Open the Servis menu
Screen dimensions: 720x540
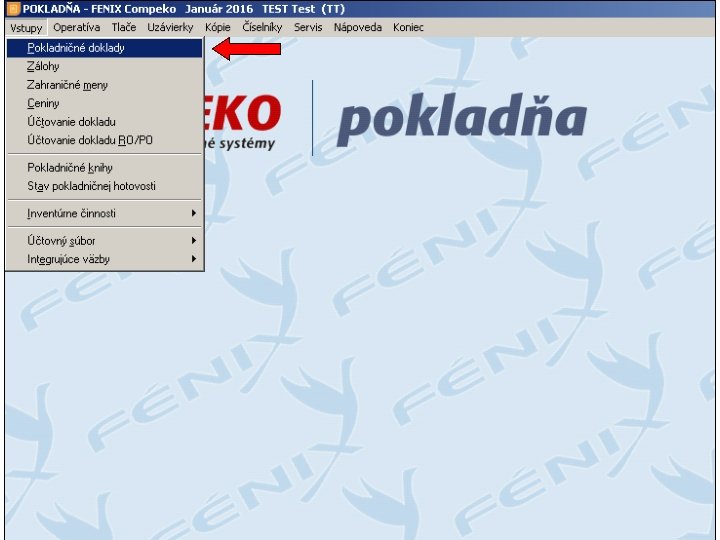pyautogui.click(x=308, y=28)
